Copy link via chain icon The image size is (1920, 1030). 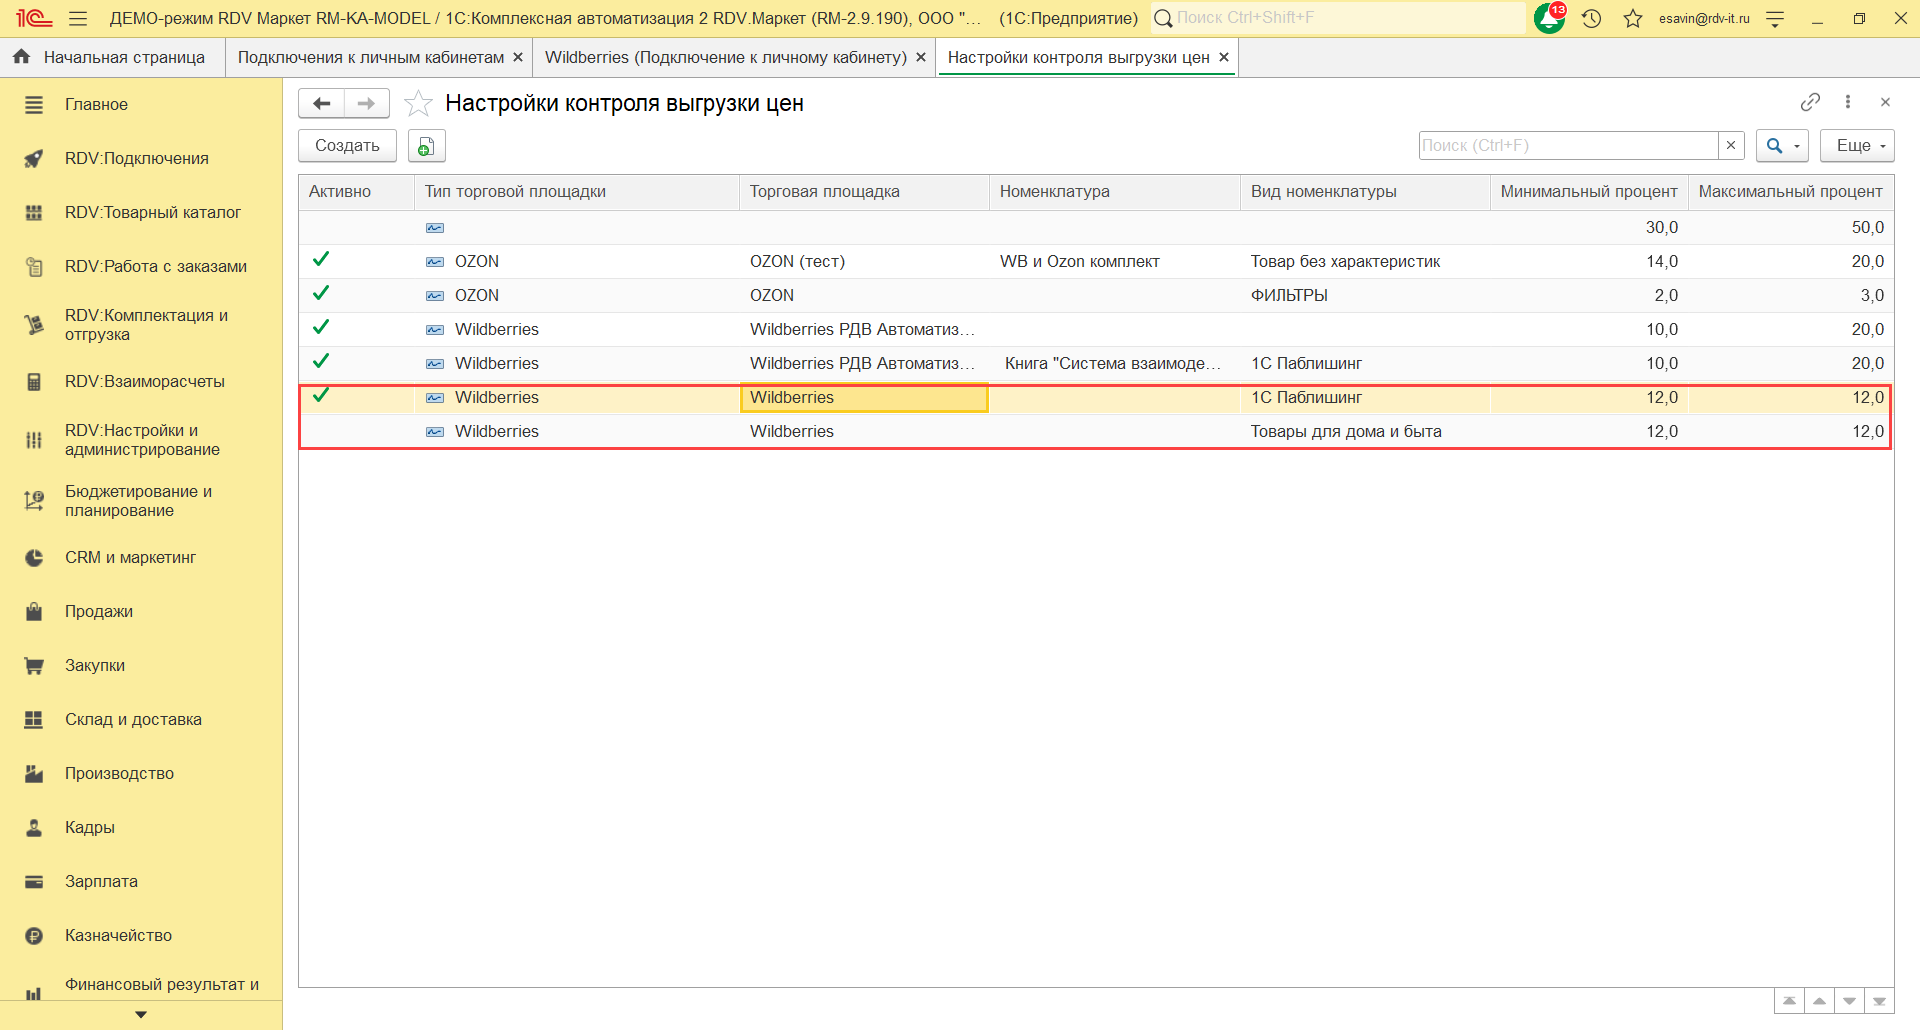point(1810,102)
